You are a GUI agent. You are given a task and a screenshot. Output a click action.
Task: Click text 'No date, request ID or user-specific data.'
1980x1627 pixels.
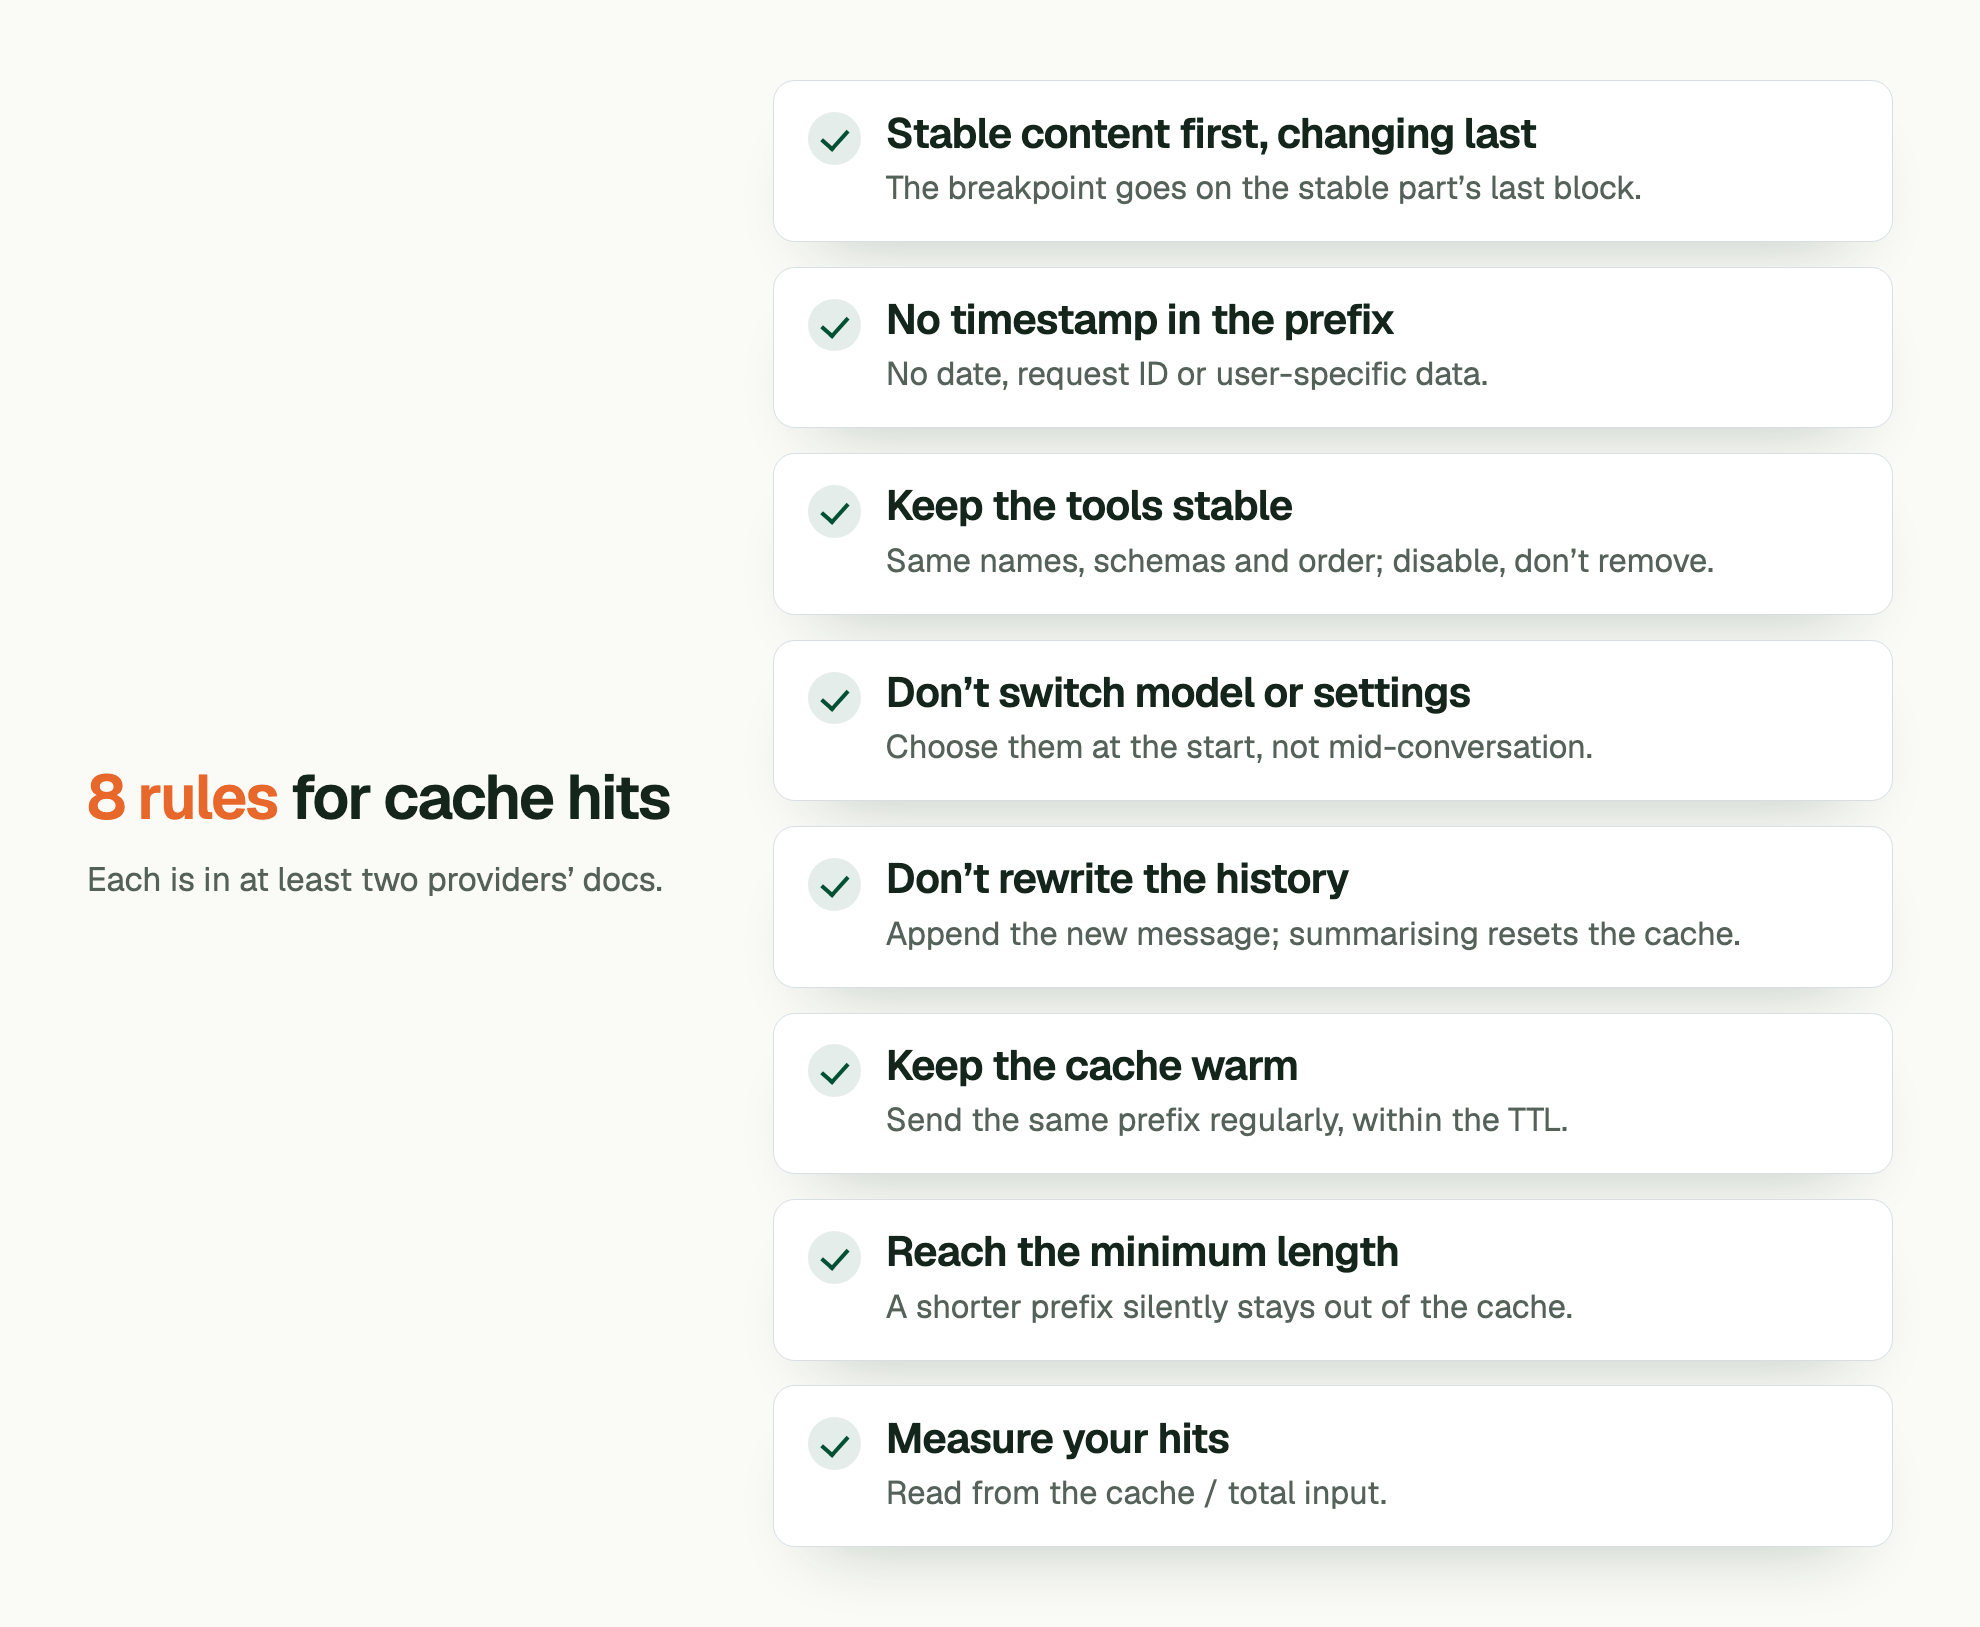1187,374
